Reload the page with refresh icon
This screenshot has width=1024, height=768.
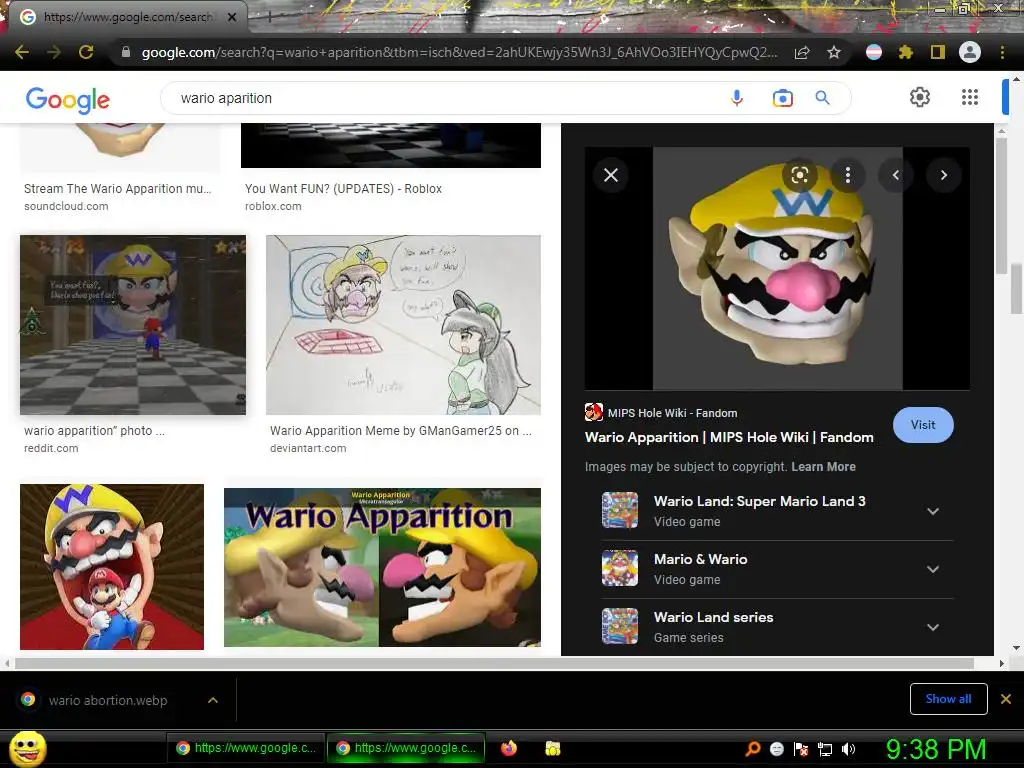point(86,52)
